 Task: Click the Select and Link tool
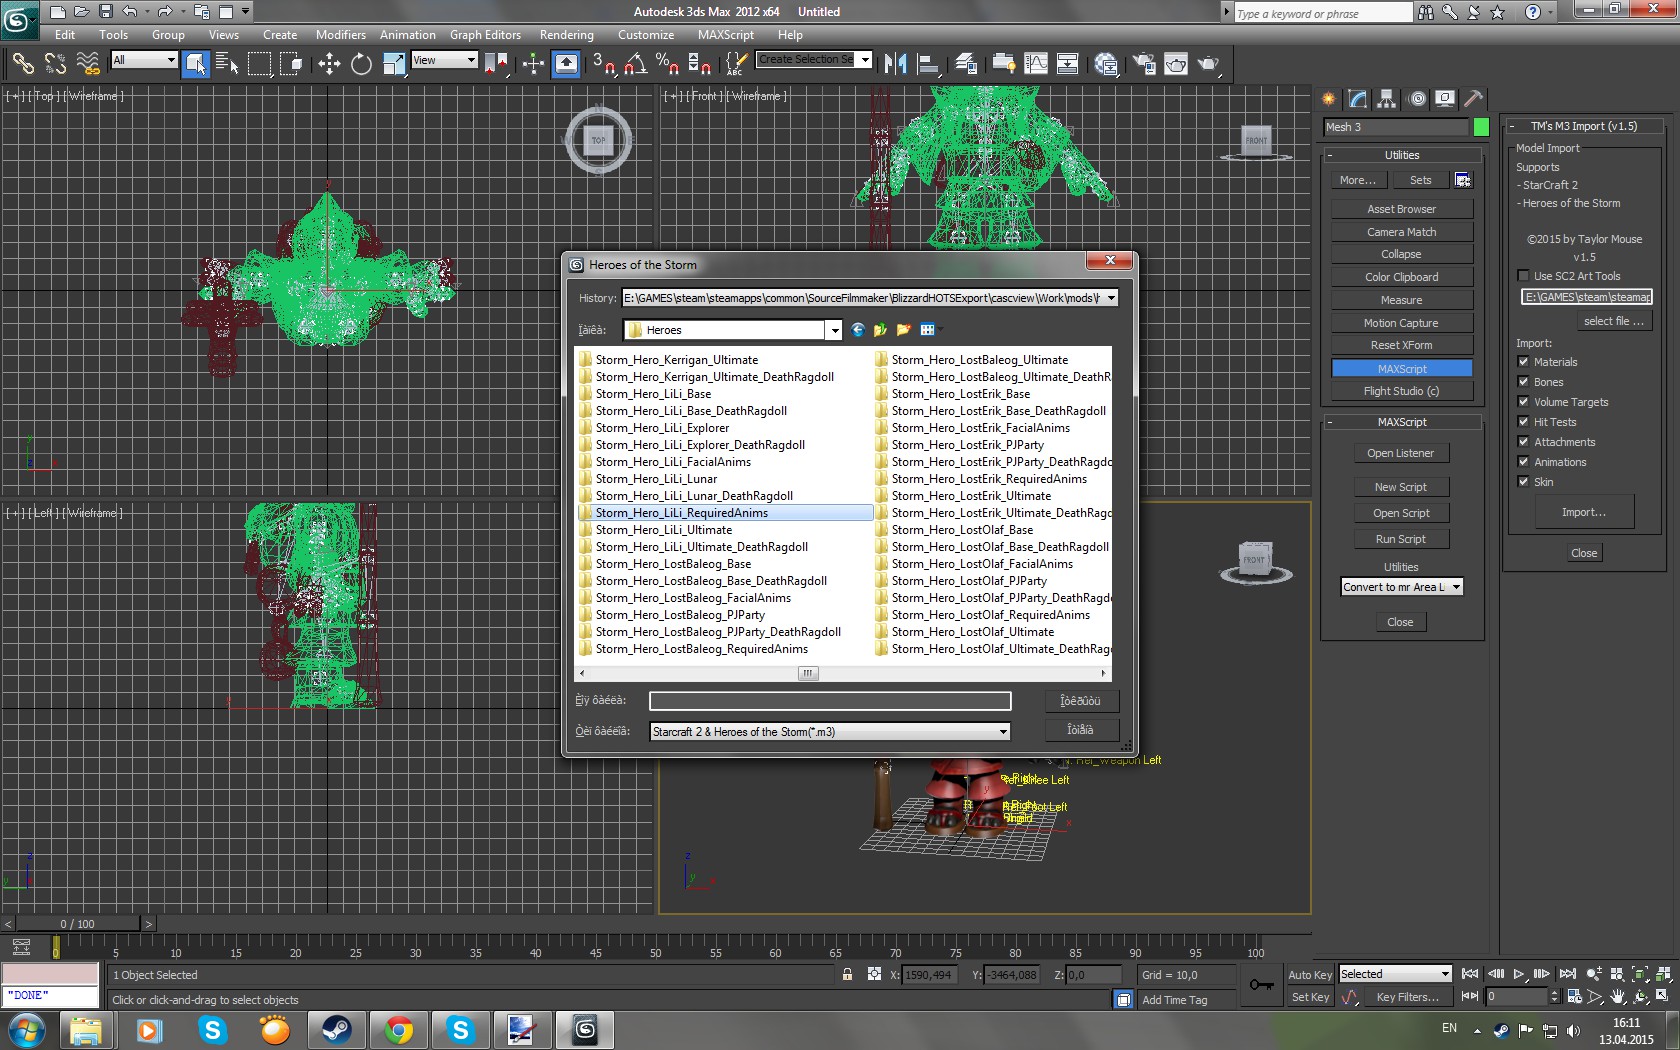(22, 65)
